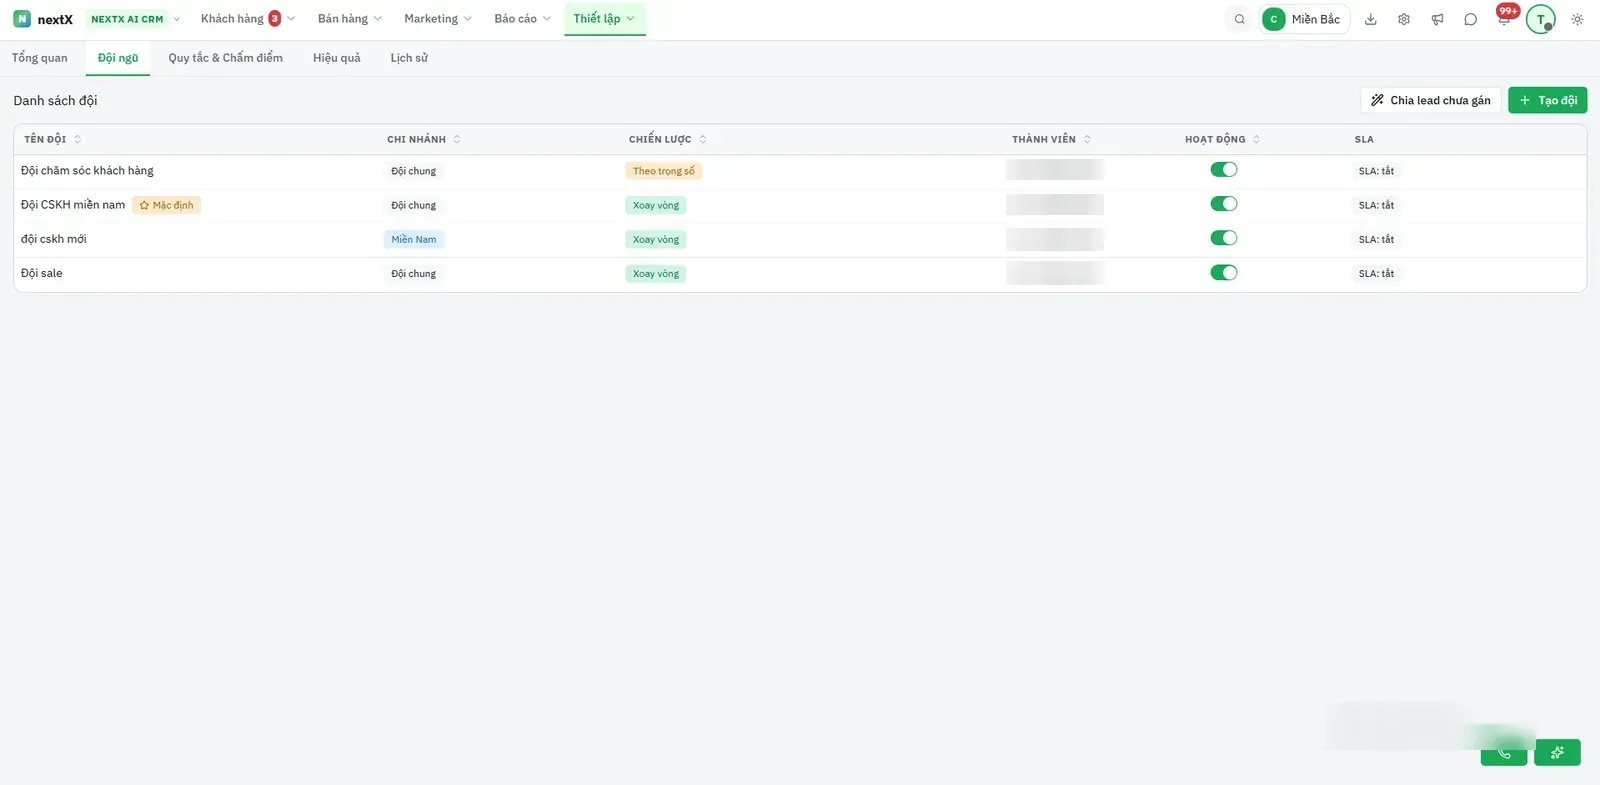Open the Thiết lập menu dropdown
The image size is (1600, 785).
604,19
